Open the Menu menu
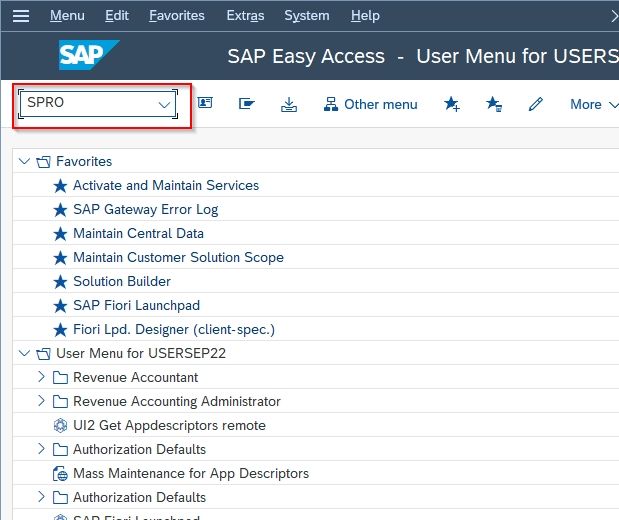Screen dimensions: 619x520 pos(67,15)
